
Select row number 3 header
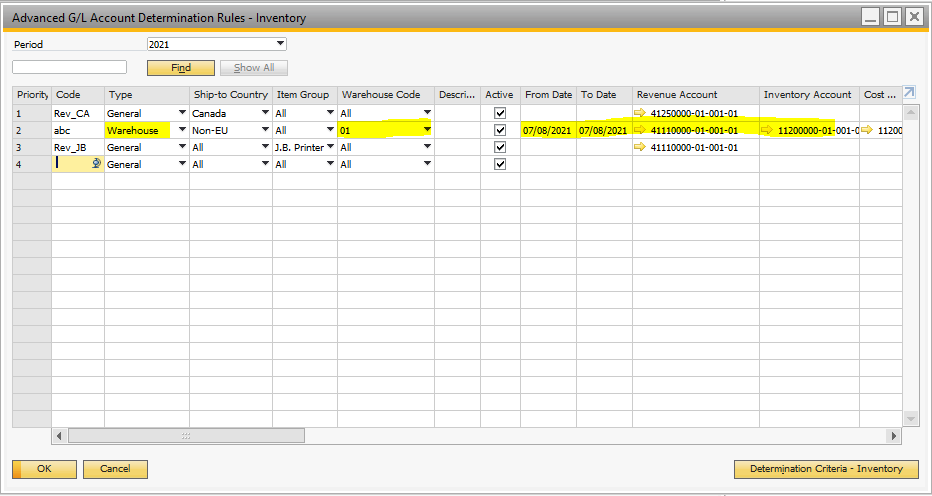tap(32, 147)
